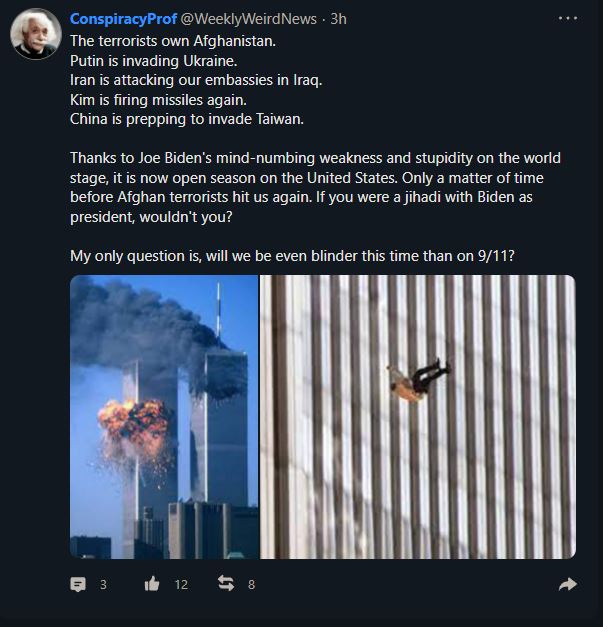This screenshot has height=627, width=603.
Task: Click the comment count of 3
Action: (103, 585)
